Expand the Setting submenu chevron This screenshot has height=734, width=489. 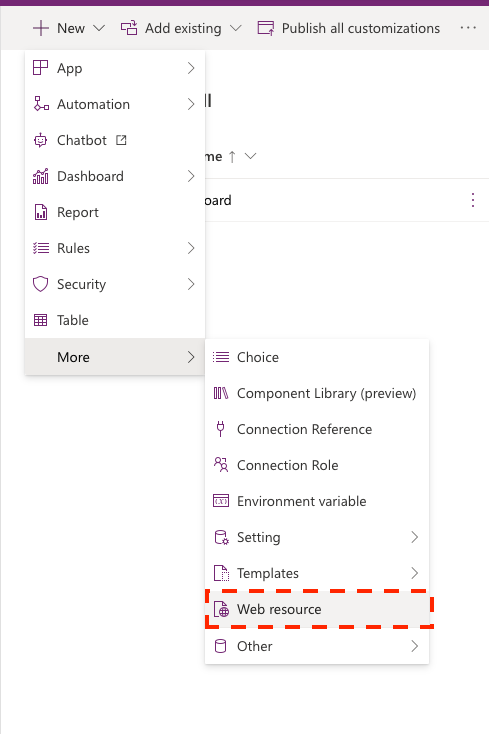pos(414,537)
